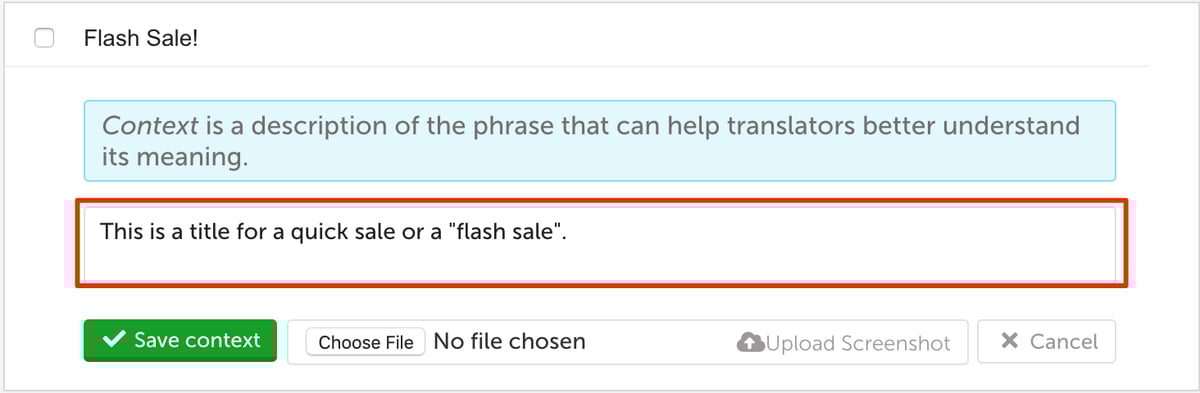The image size is (1200, 393).
Task: Cancel editing the context
Action: tap(1047, 341)
